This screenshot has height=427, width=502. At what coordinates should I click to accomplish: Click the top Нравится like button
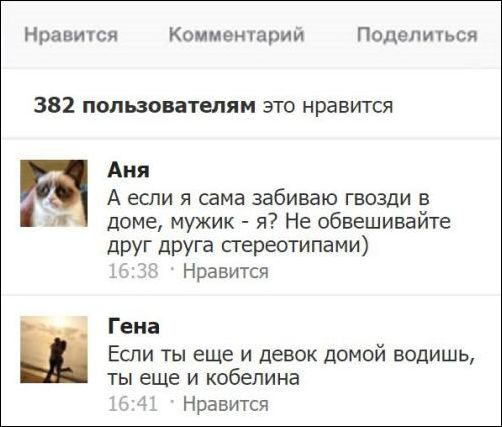coord(71,34)
